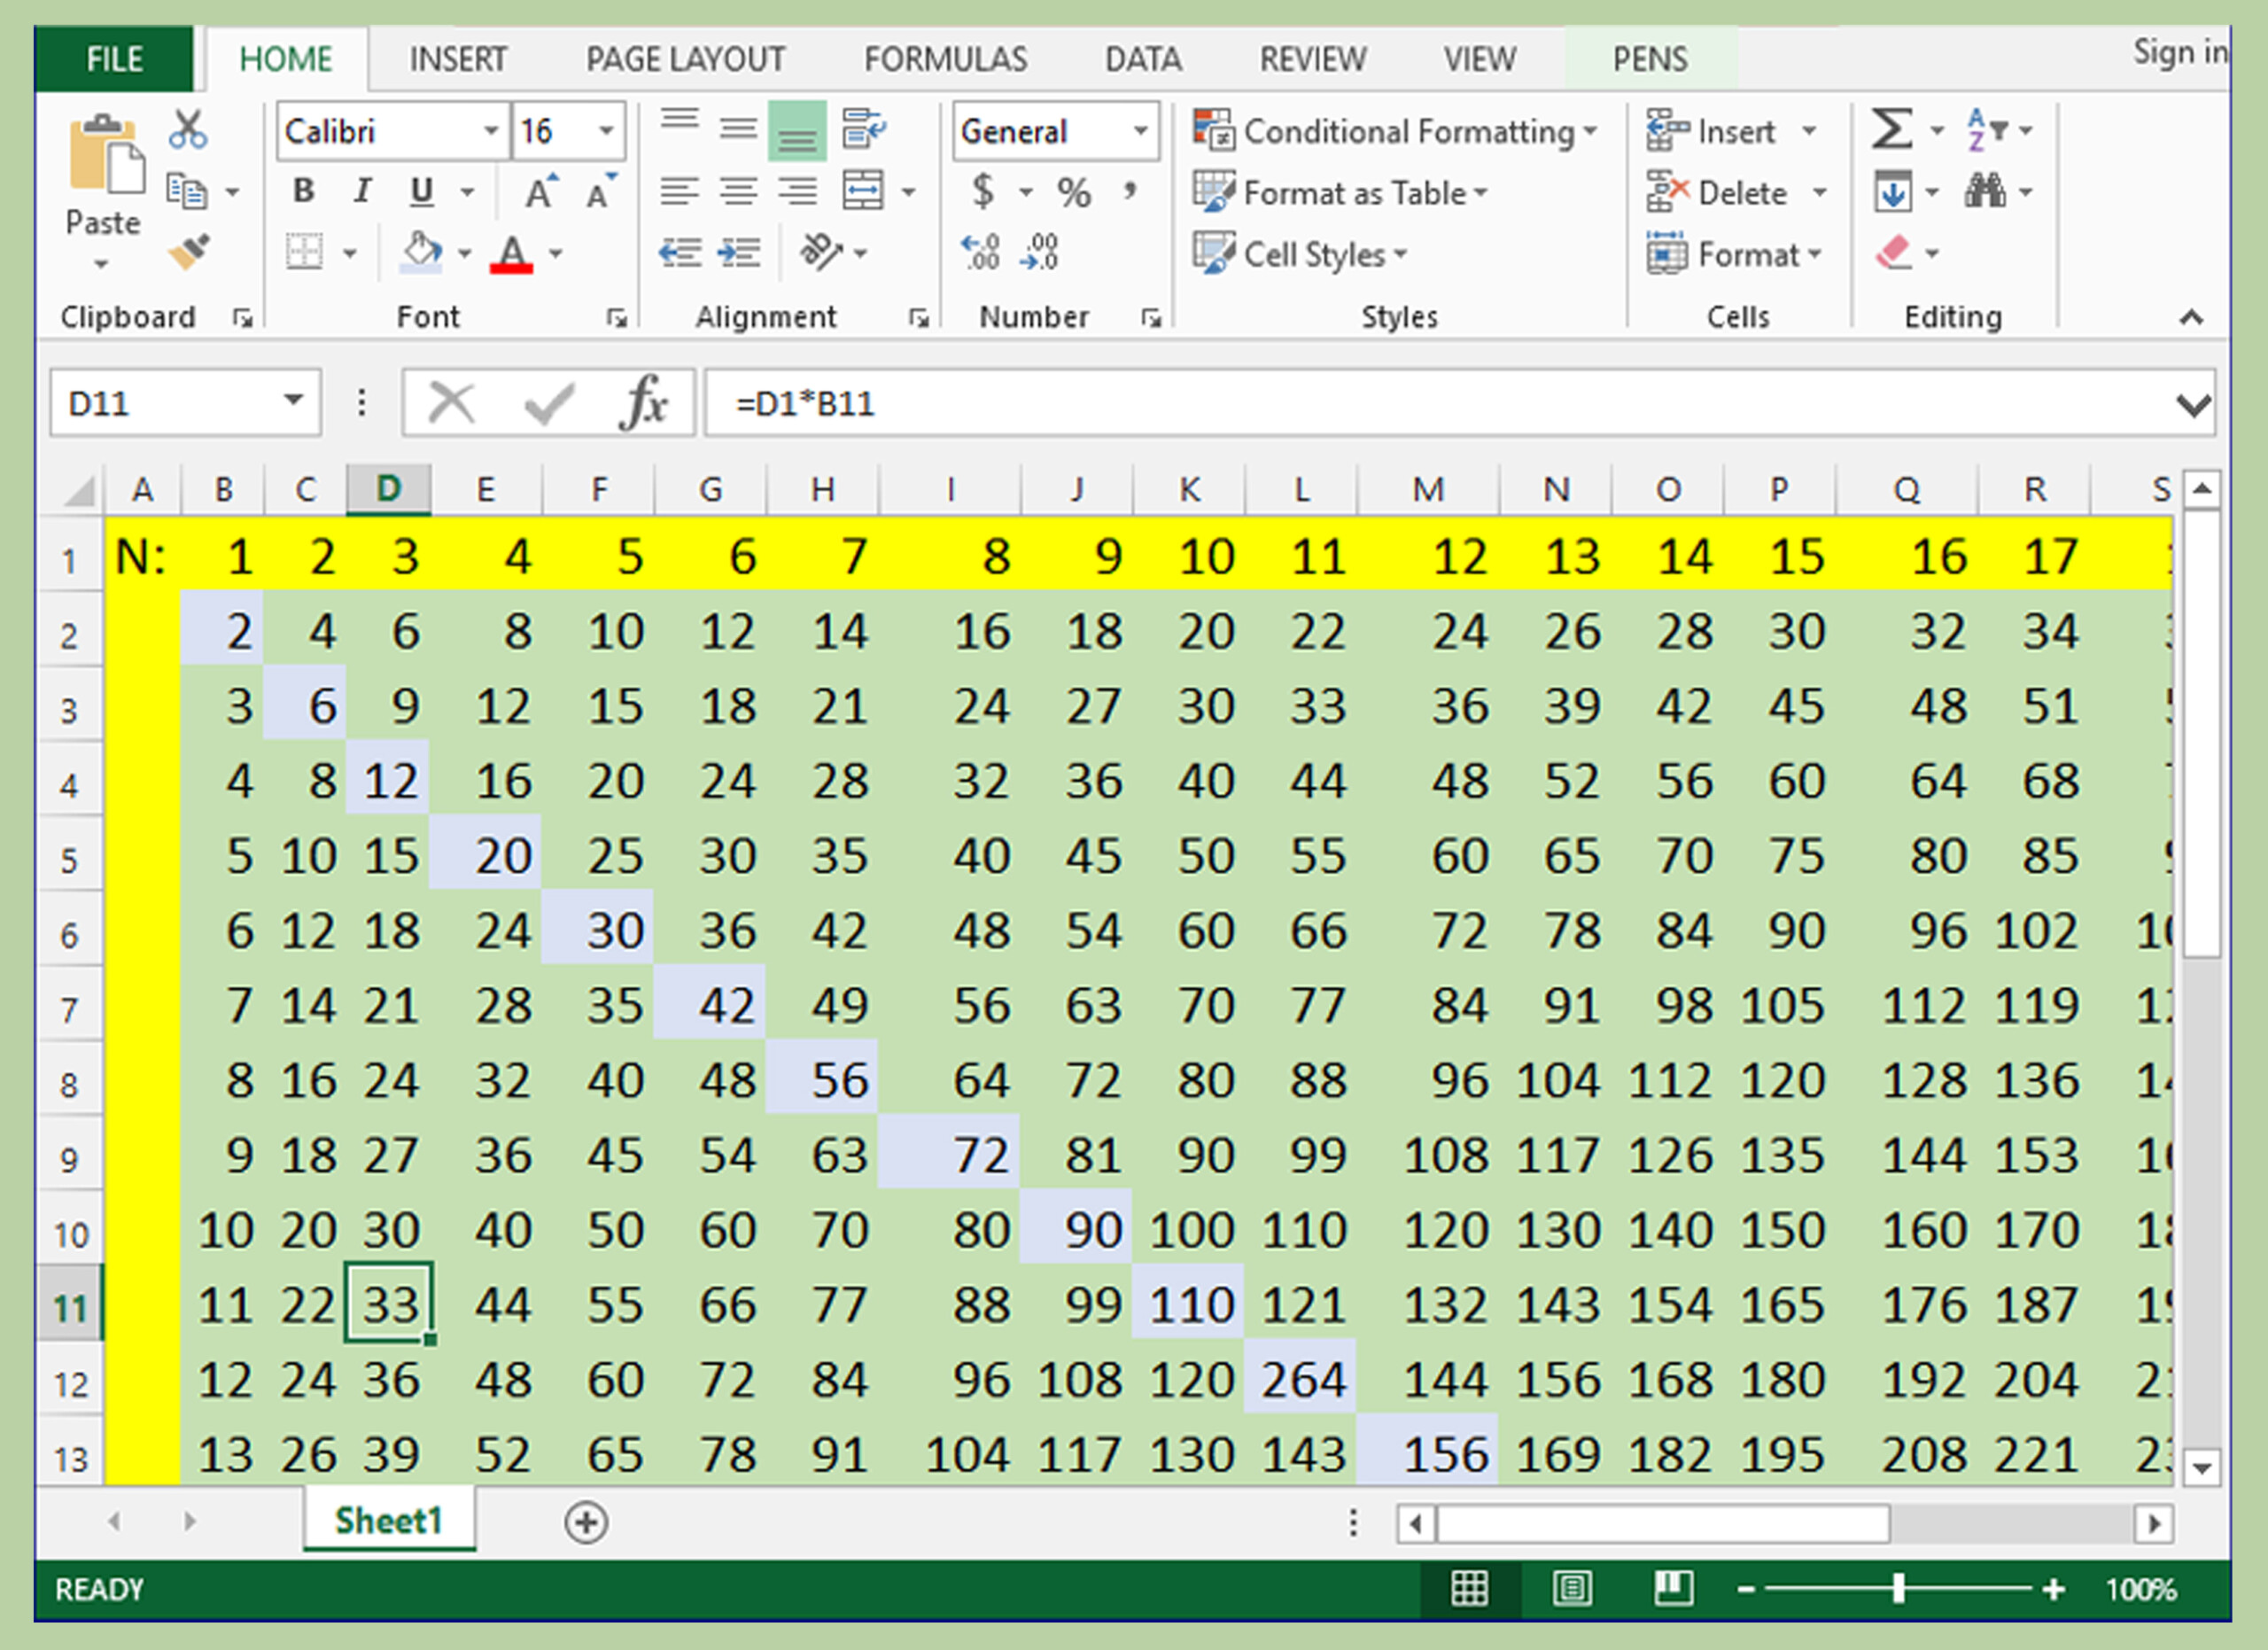Click the Increase Decimal icon
The height and width of the screenshot is (1650, 2268).
(x=980, y=252)
